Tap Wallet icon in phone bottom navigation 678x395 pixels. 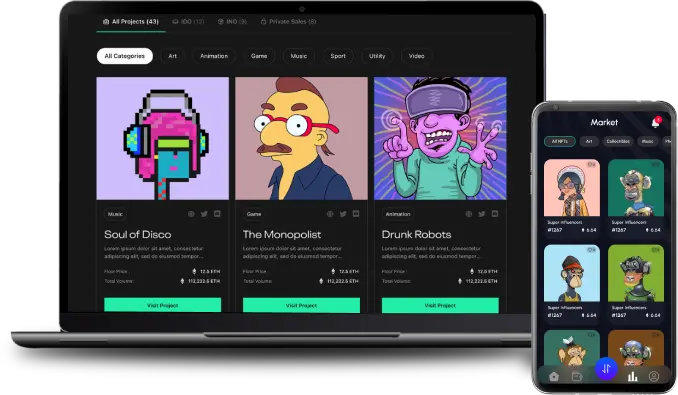pos(577,376)
